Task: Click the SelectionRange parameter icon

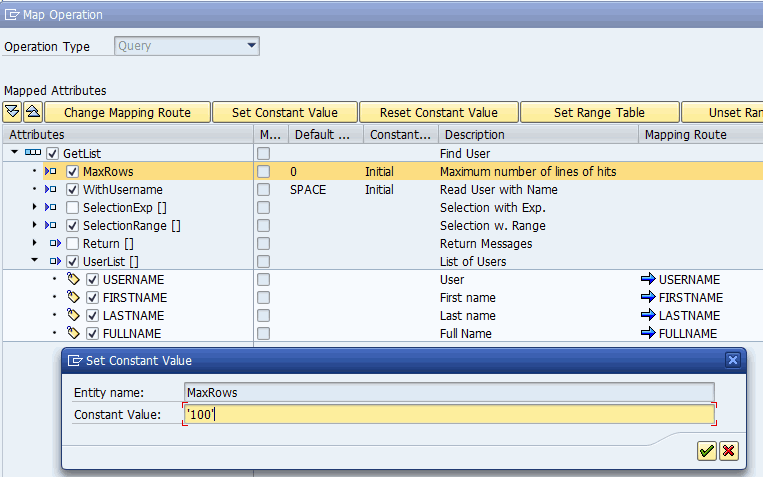Action: [x=51, y=225]
